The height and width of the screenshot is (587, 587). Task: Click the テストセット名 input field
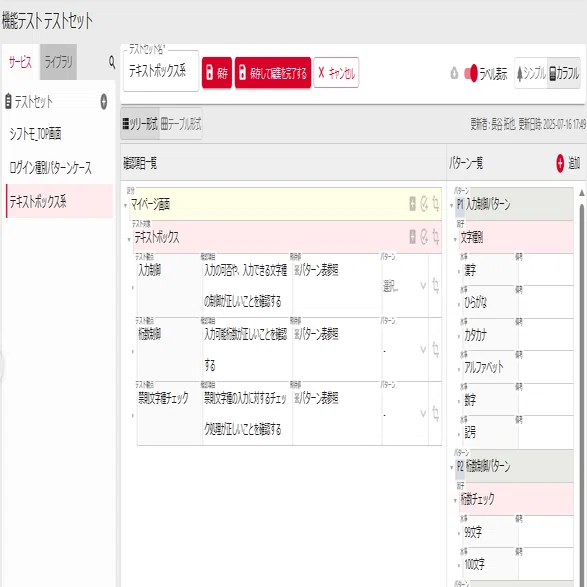pyautogui.click(x=161, y=71)
